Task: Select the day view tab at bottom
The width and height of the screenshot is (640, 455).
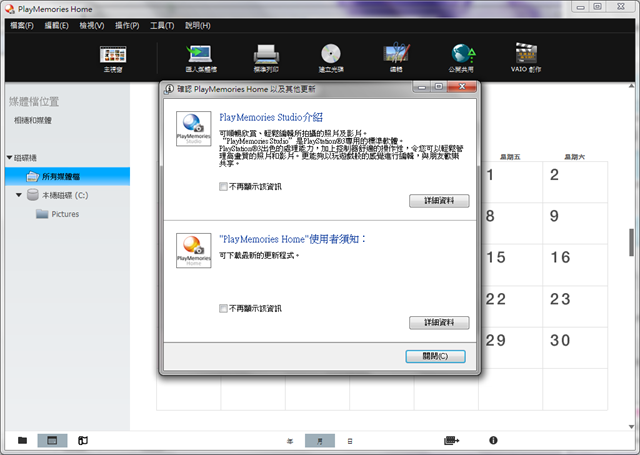Action: 350,441
